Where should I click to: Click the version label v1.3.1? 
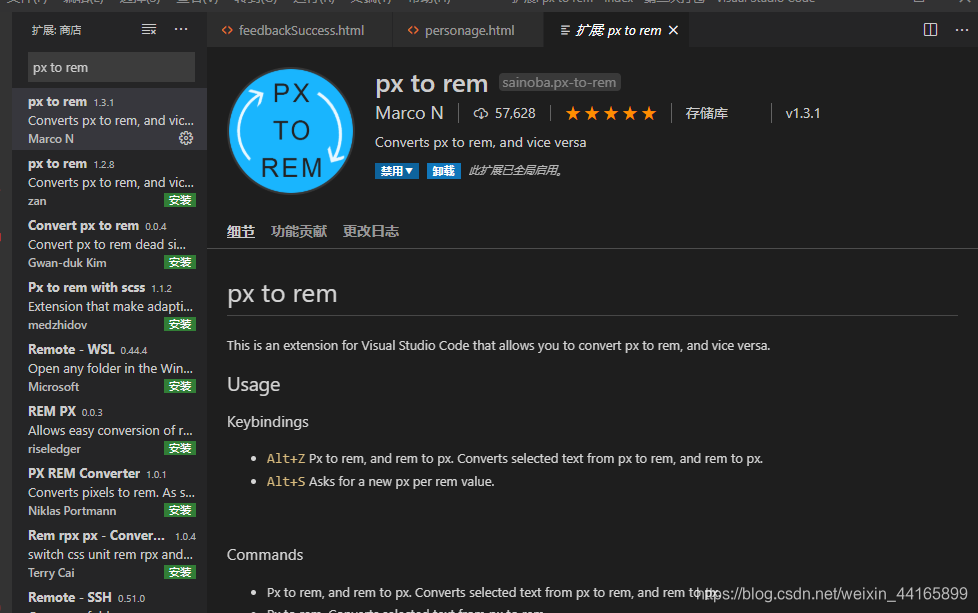(803, 113)
